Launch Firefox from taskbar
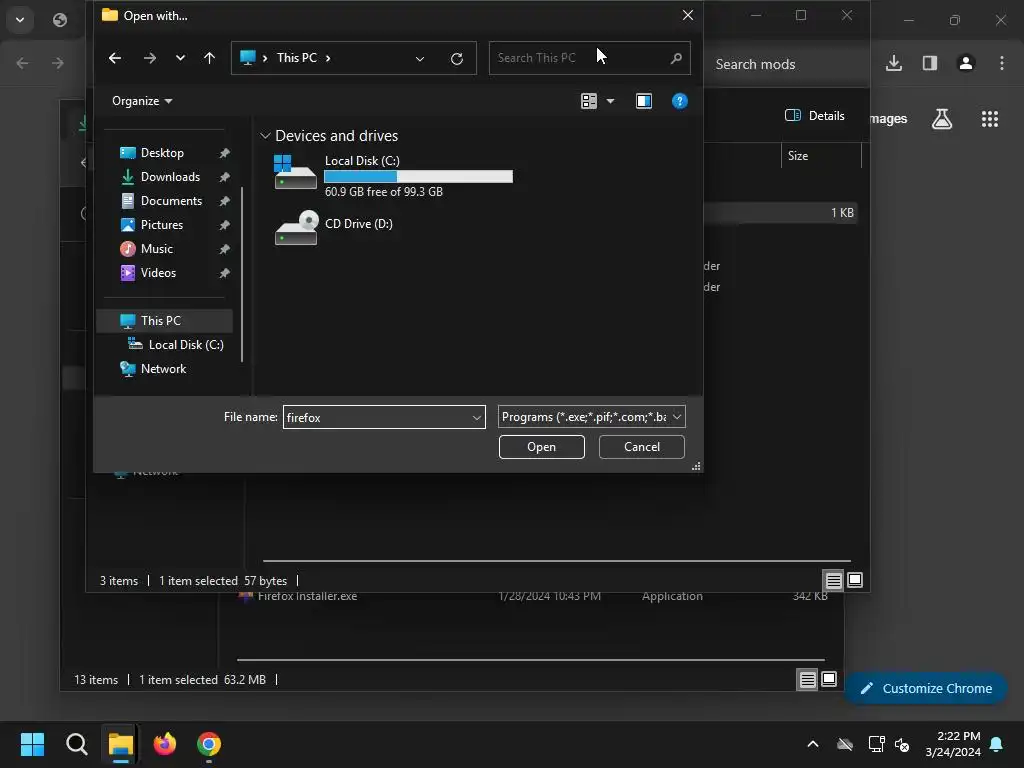The width and height of the screenshot is (1024, 768). pos(165,744)
